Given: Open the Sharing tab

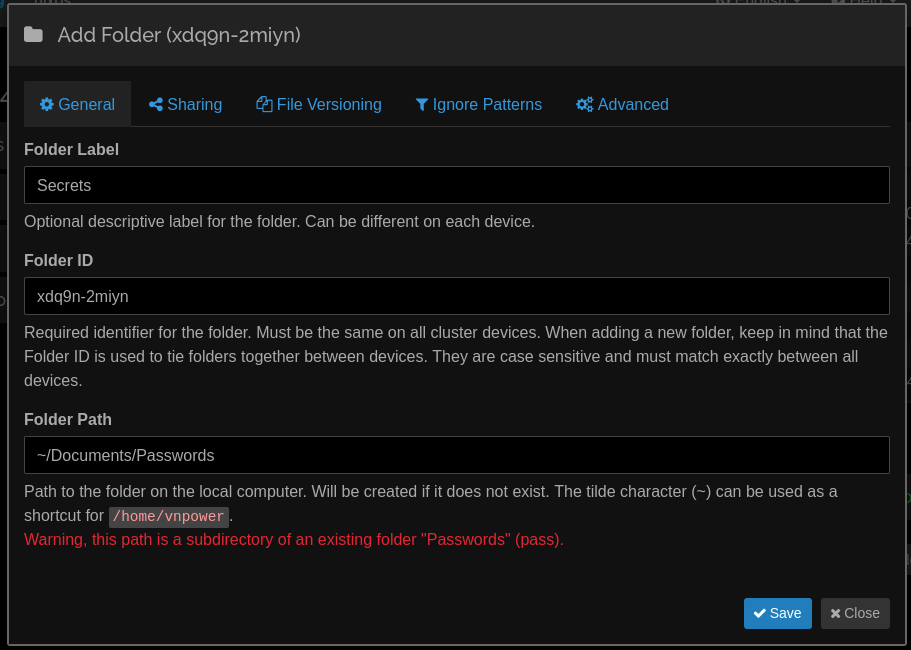Looking at the screenshot, I should pyautogui.click(x=185, y=105).
